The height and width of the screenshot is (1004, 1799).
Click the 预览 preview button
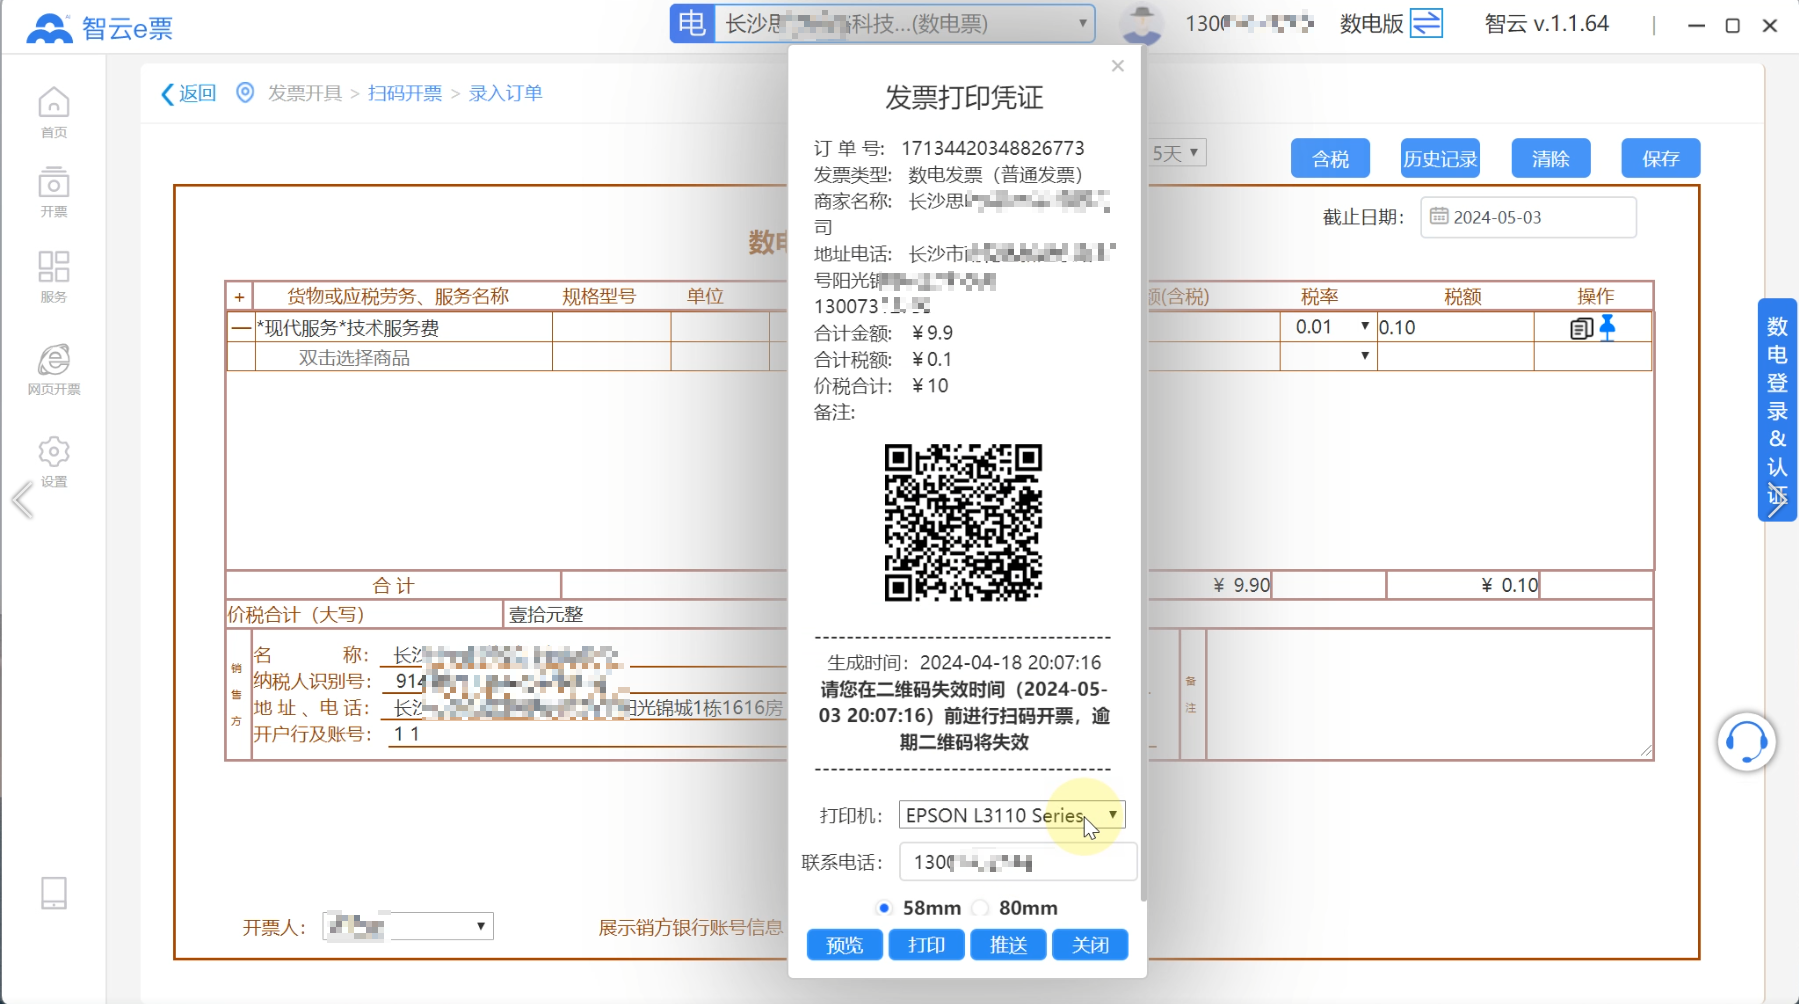[845, 945]
